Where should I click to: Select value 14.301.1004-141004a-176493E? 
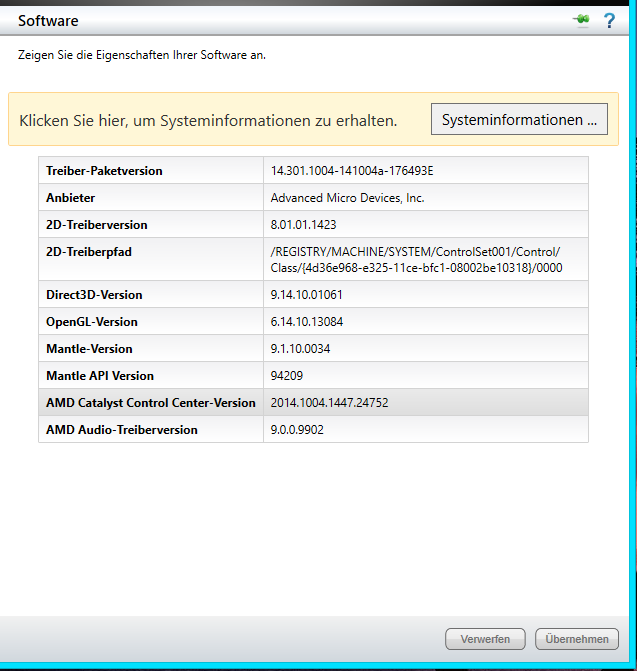click(x=352, y=171)
